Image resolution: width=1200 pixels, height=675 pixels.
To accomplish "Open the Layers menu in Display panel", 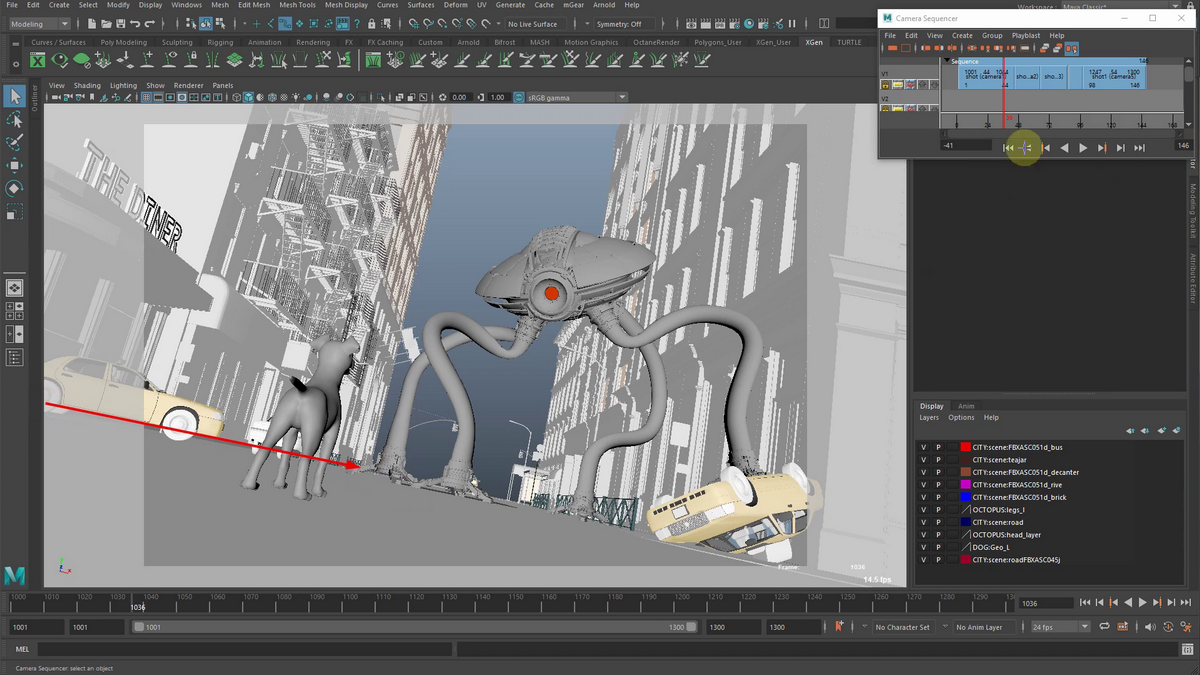I will click(929, 417).
